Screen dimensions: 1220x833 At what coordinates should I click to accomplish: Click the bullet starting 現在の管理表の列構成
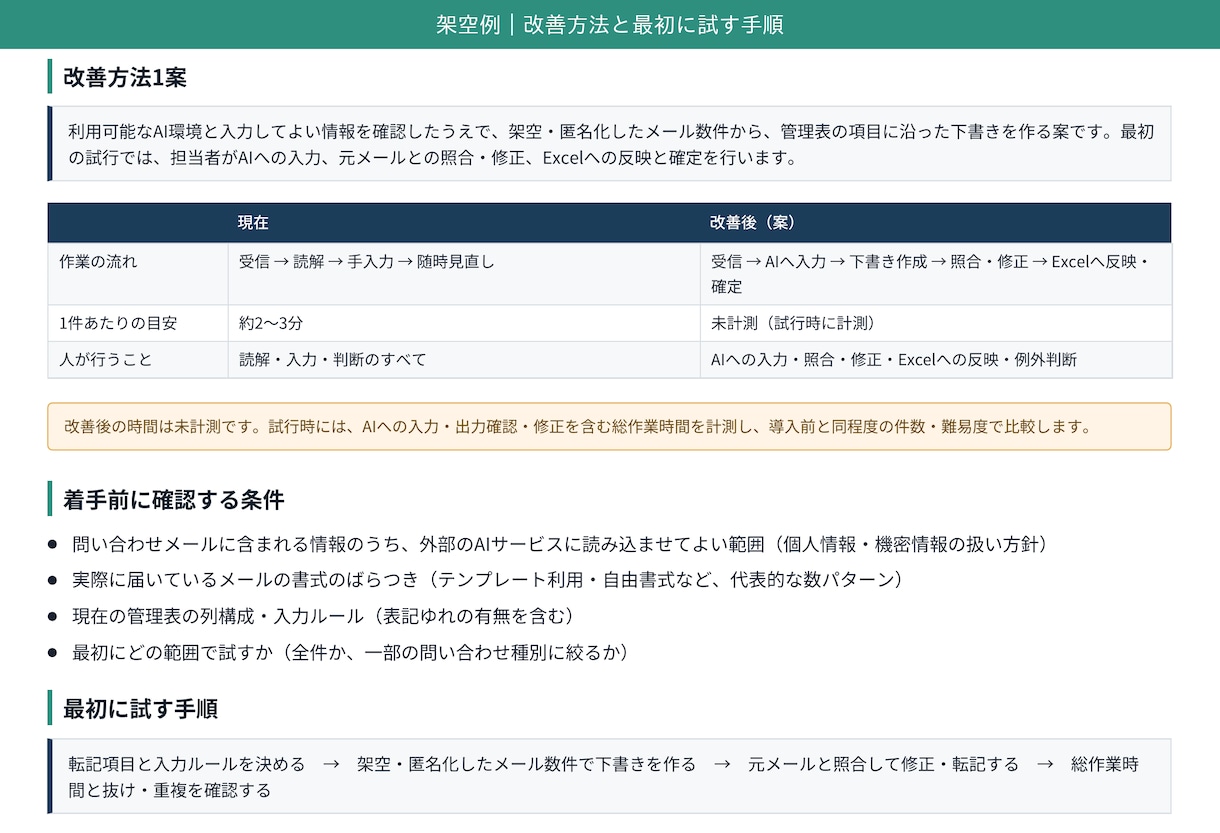click(324, 616)
